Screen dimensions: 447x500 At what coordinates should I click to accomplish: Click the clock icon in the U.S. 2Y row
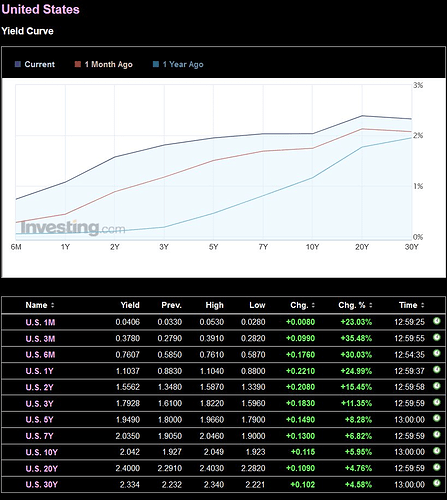click(x=437, y=386)
